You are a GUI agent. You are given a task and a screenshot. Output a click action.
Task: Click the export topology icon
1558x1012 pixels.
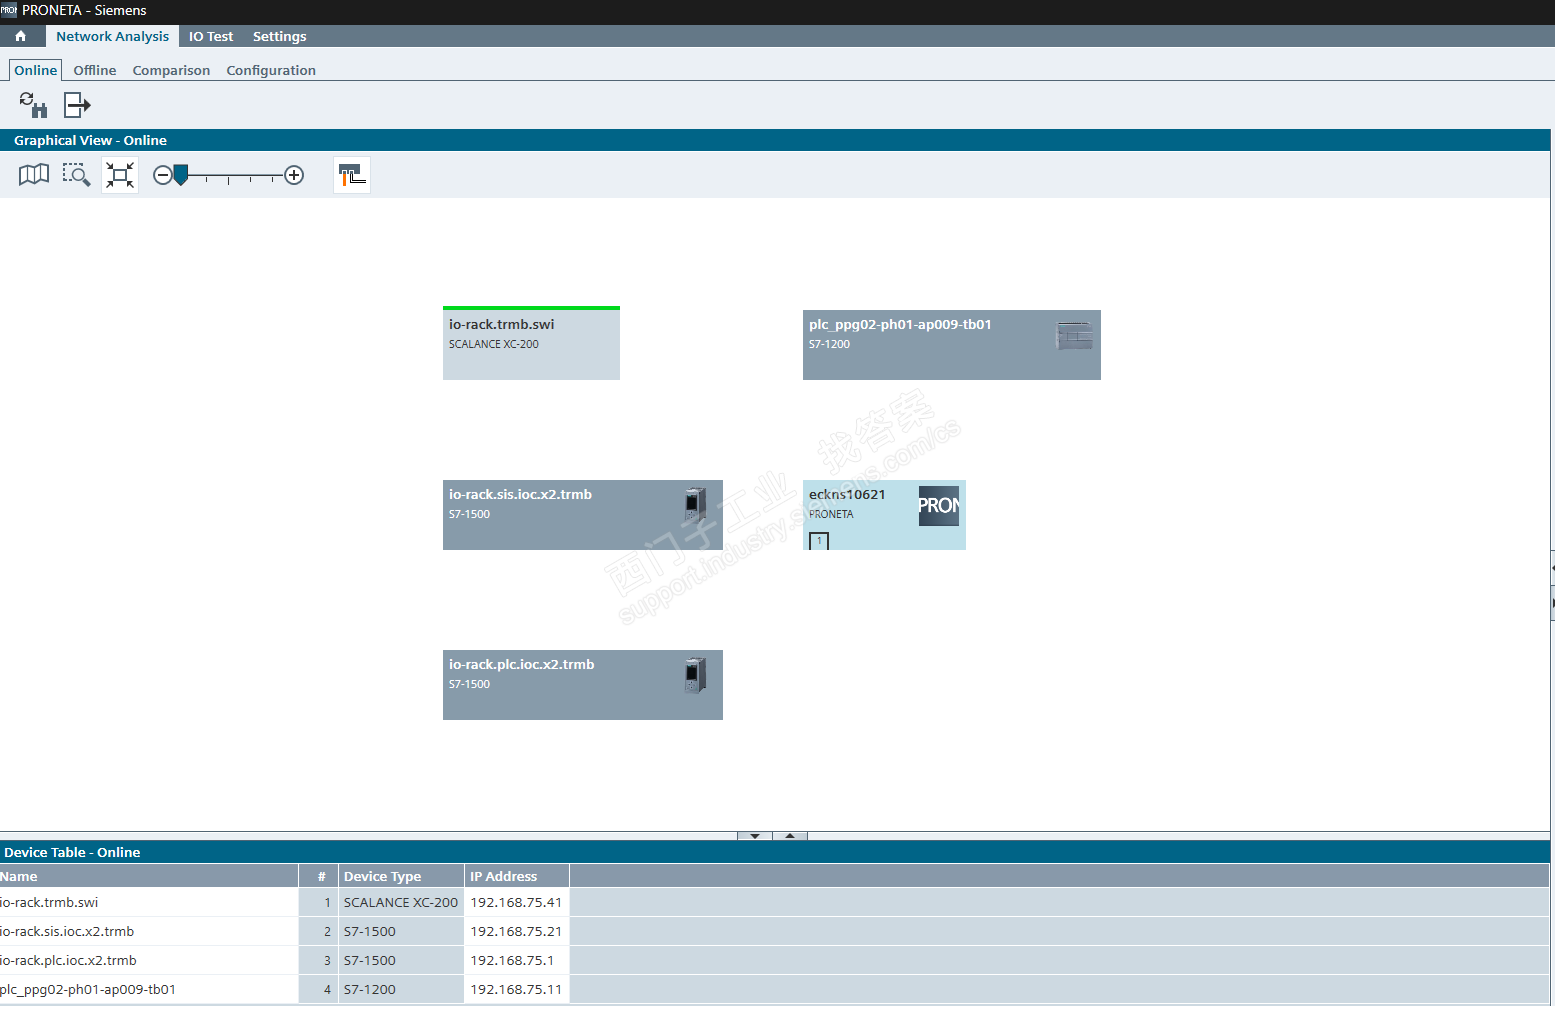[77, 105]
